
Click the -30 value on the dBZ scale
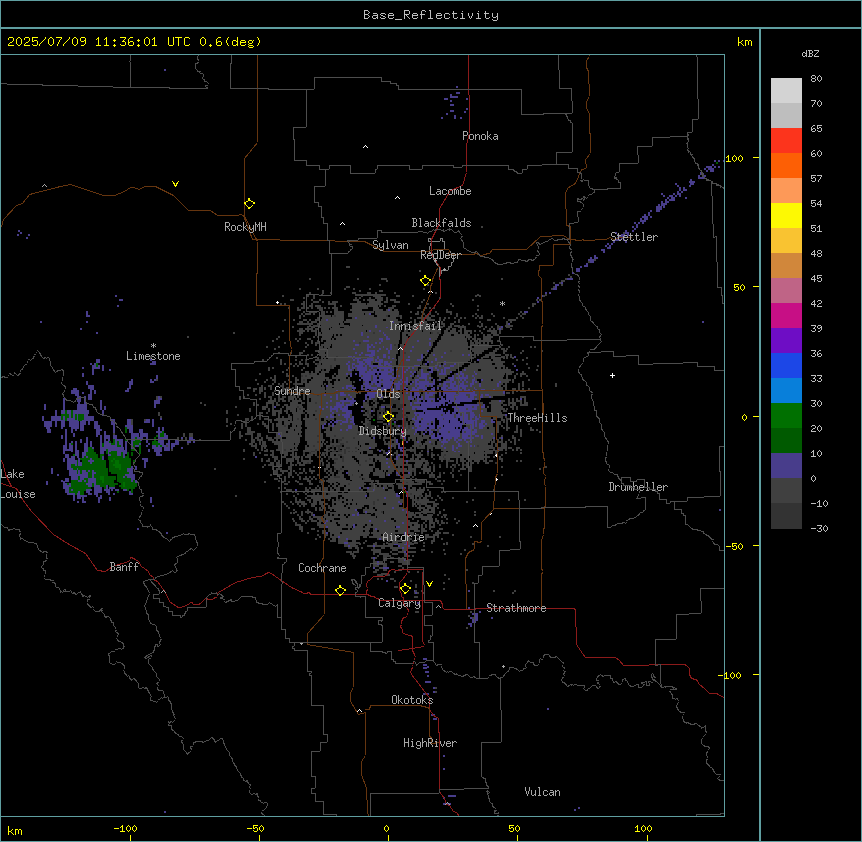pos(819,528)
